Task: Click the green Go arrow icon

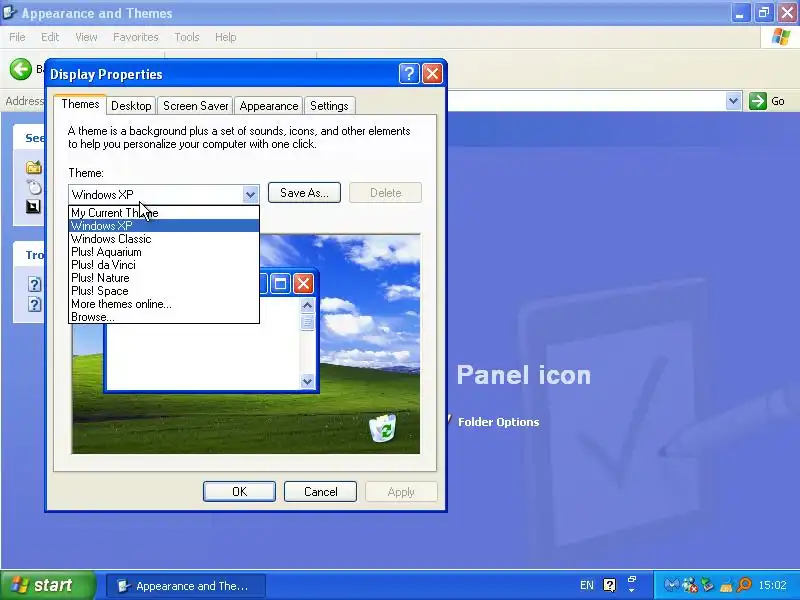Action: pyautogui.click(x=758, y=101)
